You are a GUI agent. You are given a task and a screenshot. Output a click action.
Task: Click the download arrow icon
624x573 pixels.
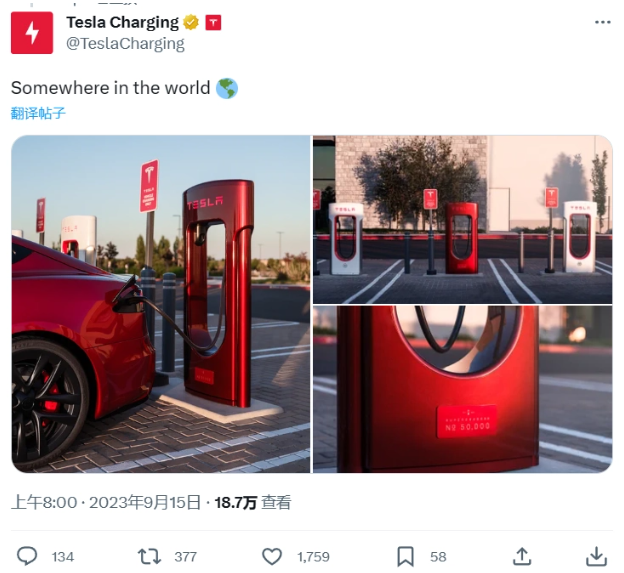pyautogui.click(x=597, y=556)
